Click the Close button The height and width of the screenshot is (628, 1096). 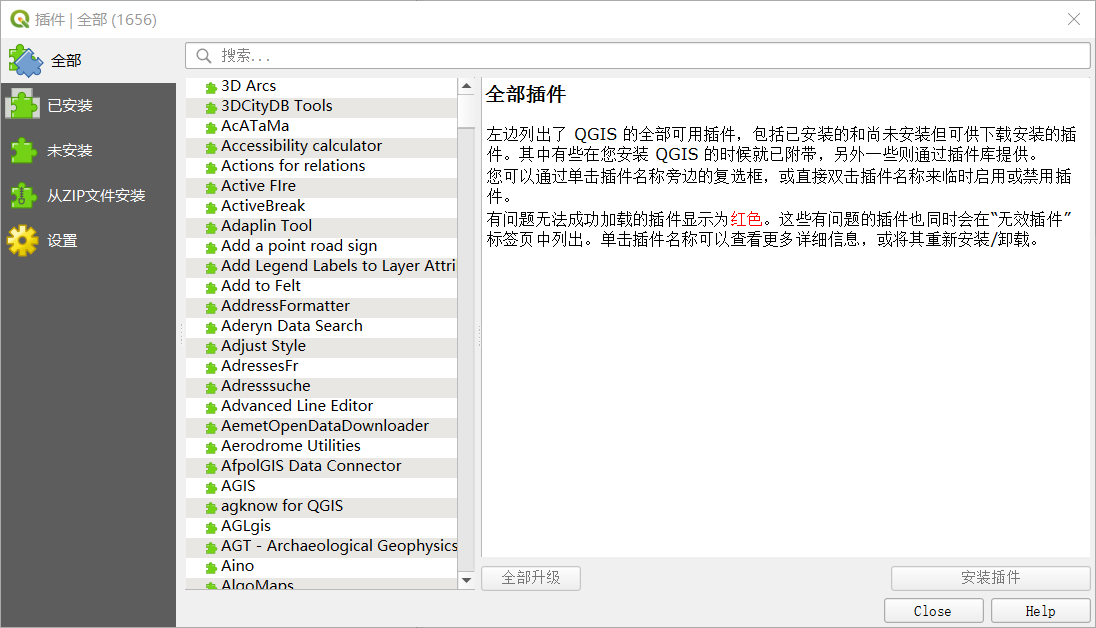(x=933, y=611)
